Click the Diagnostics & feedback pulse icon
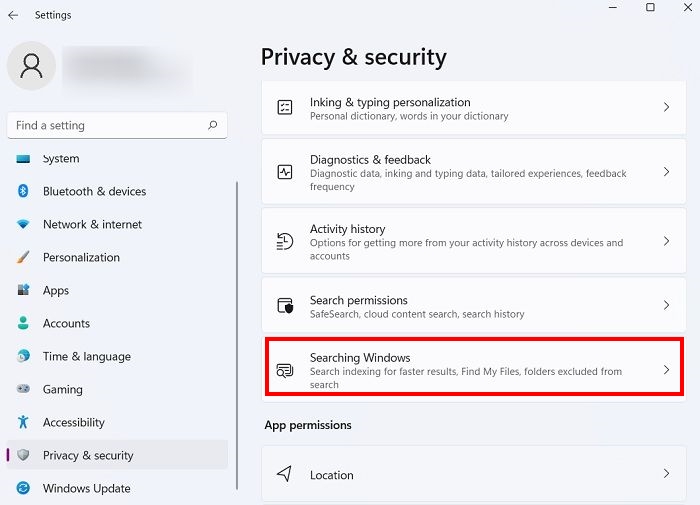The image size is (700, 505). coord(285,172)
